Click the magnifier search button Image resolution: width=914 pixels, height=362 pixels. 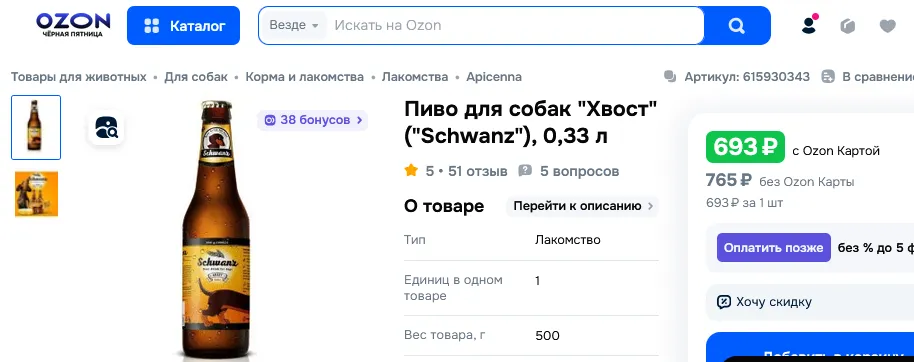point(737,26)
